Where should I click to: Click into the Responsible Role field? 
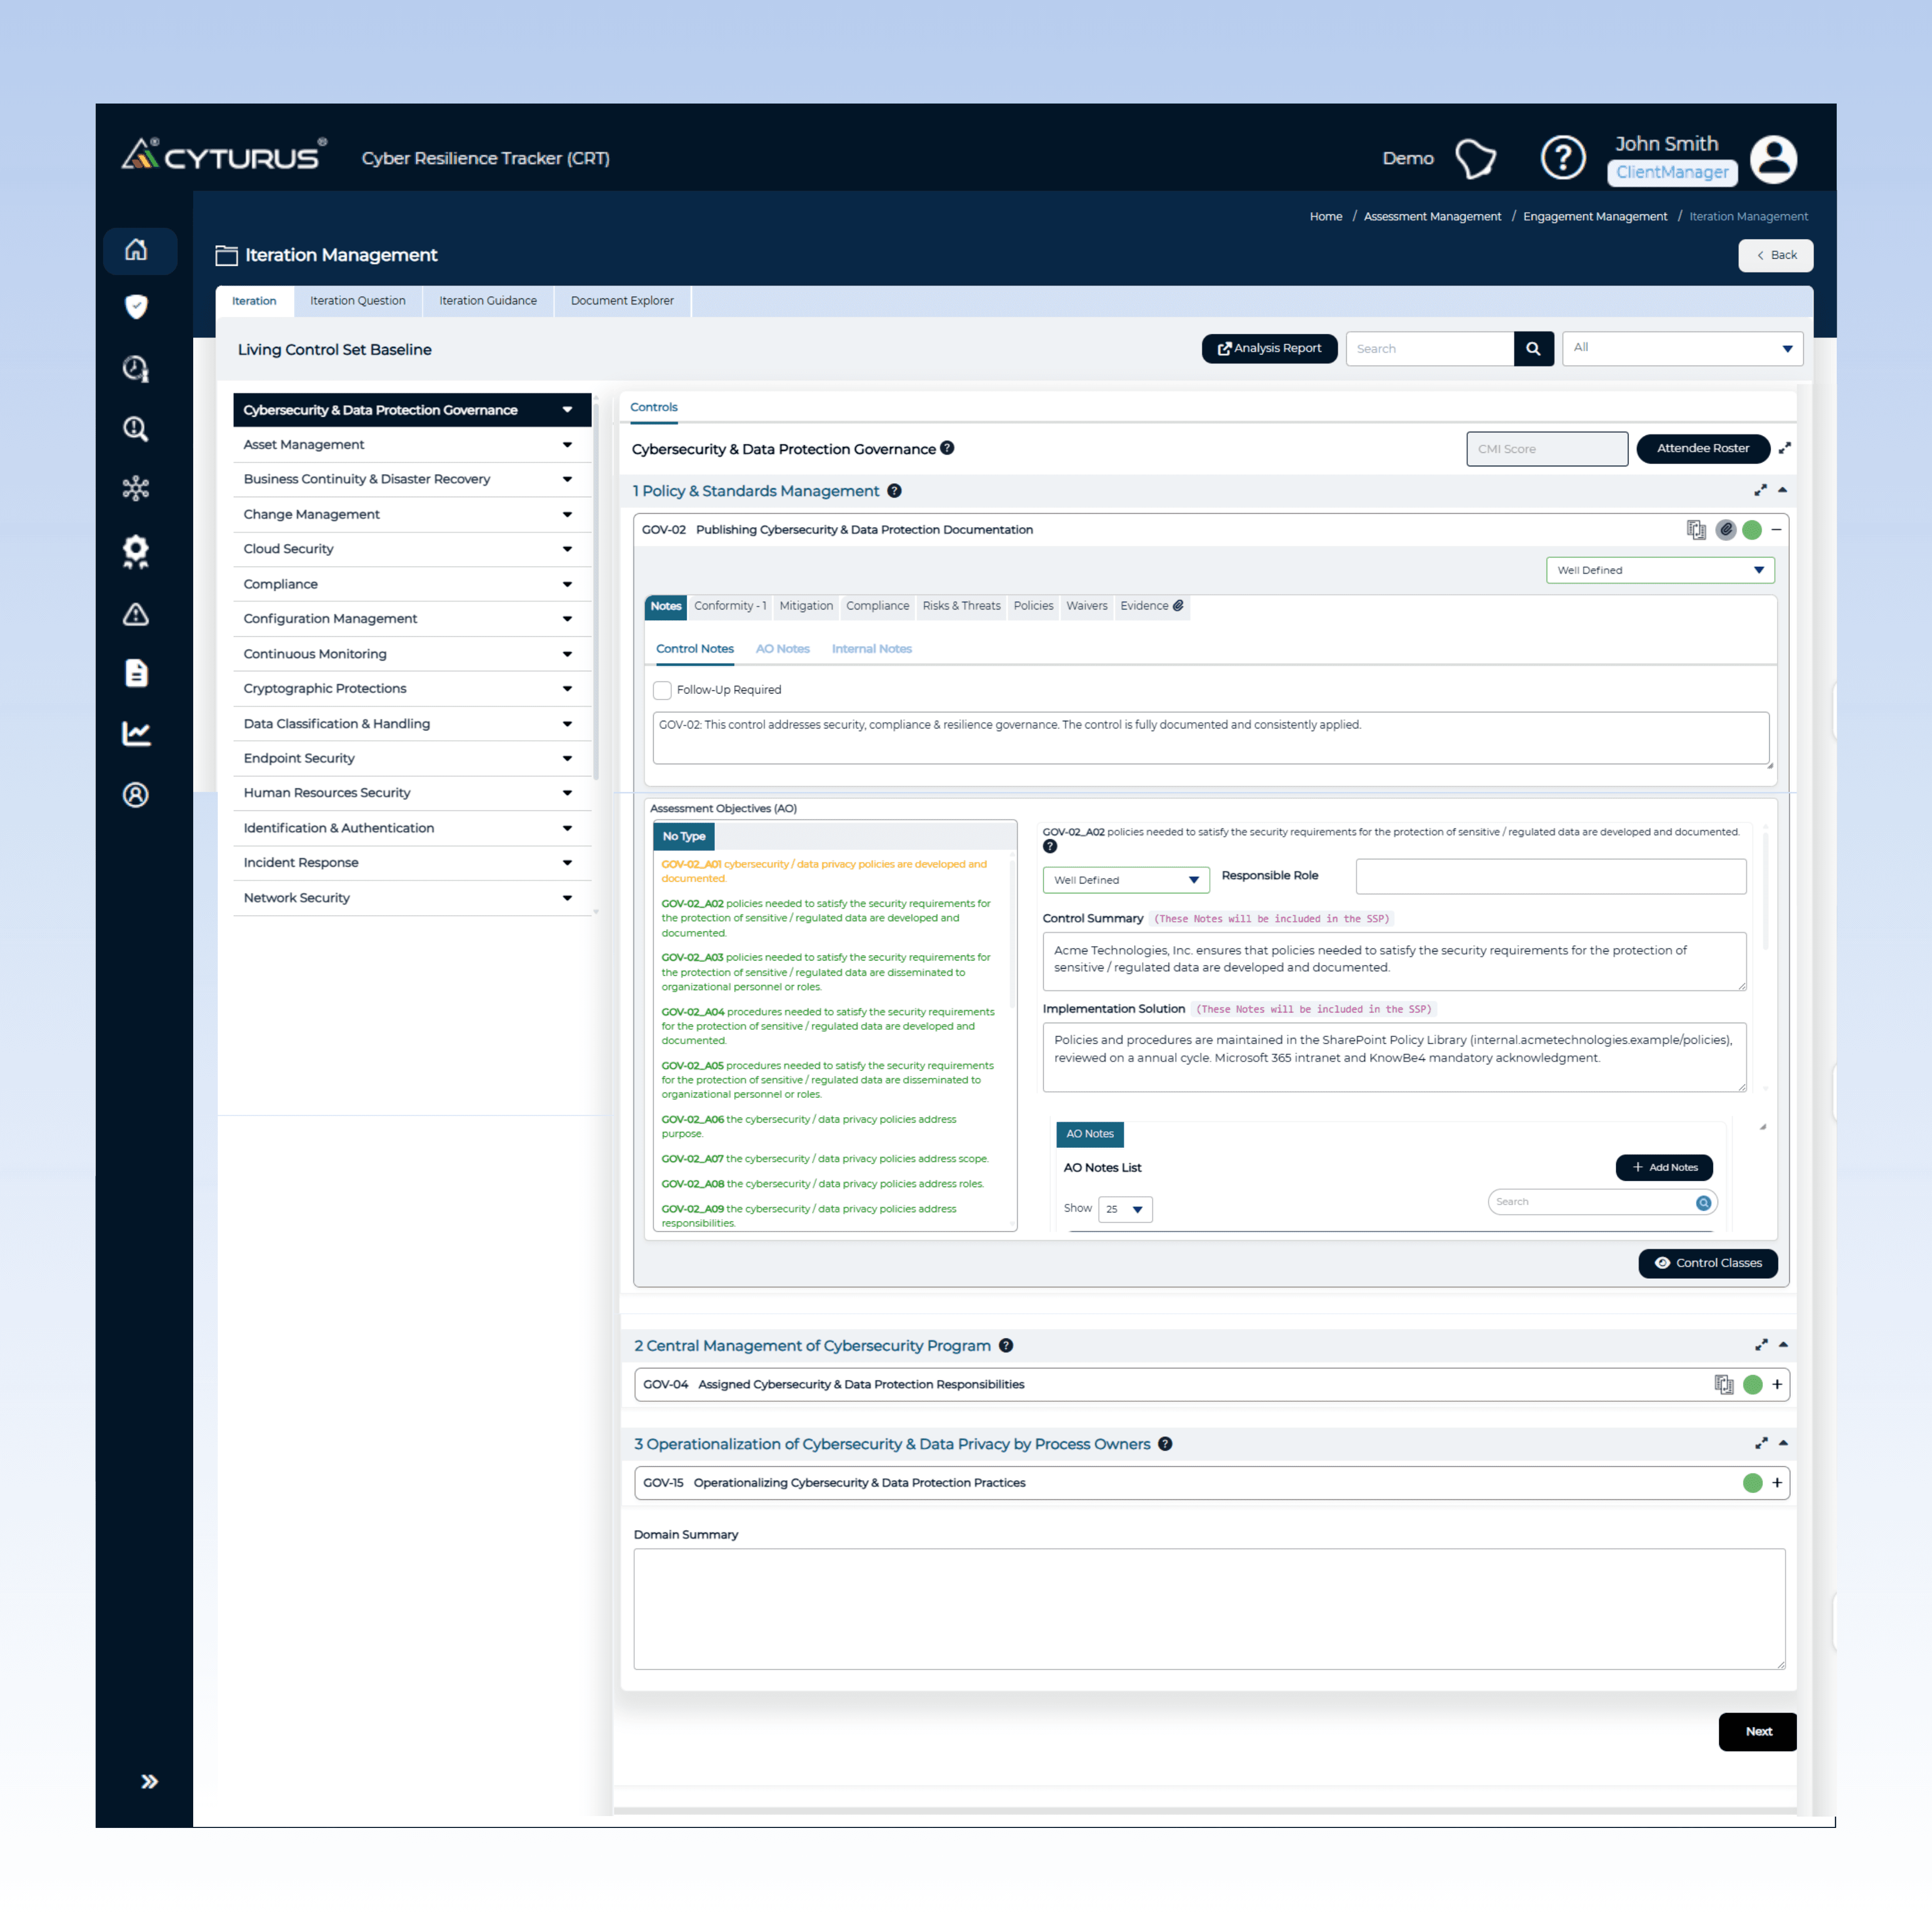click(1551, 876)
